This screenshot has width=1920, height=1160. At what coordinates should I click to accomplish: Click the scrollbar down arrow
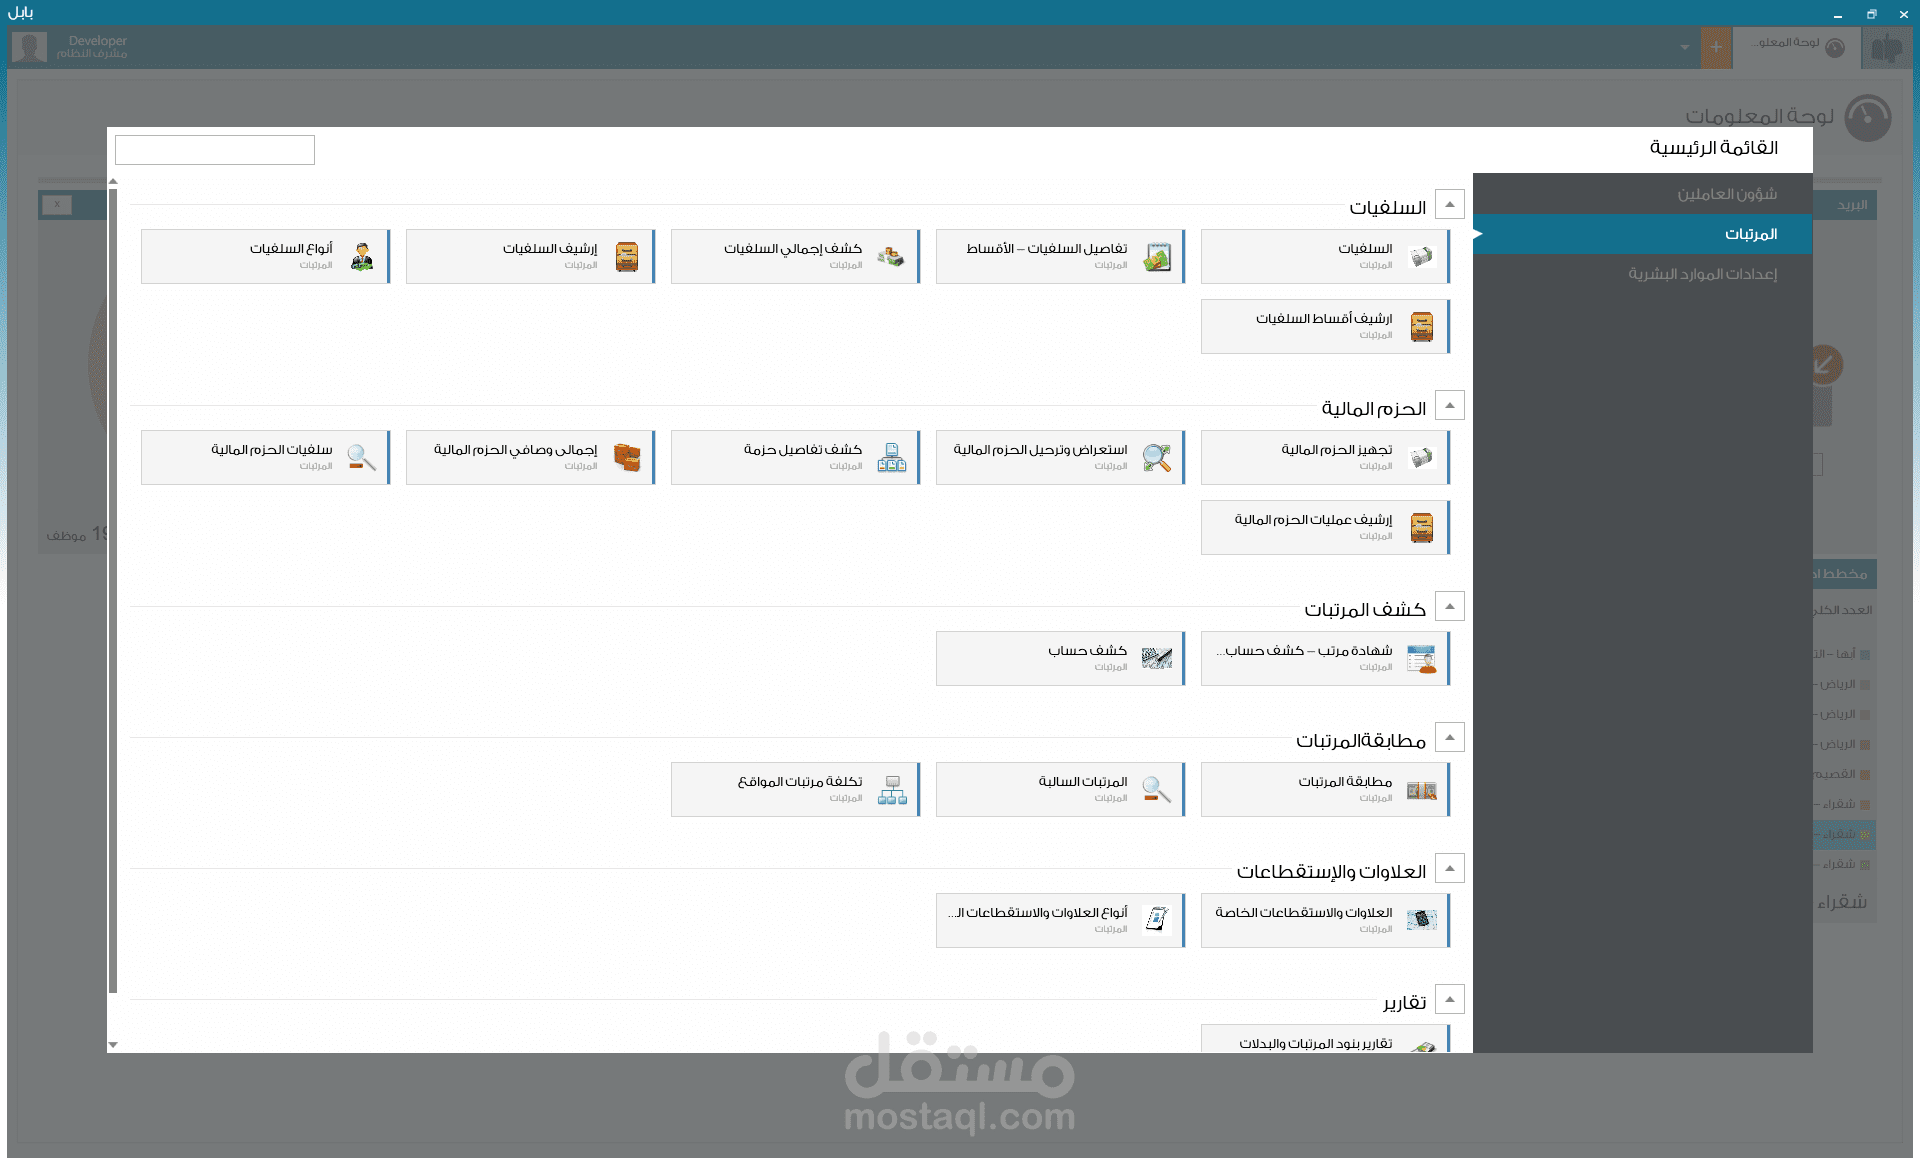tap(113, 1045)
